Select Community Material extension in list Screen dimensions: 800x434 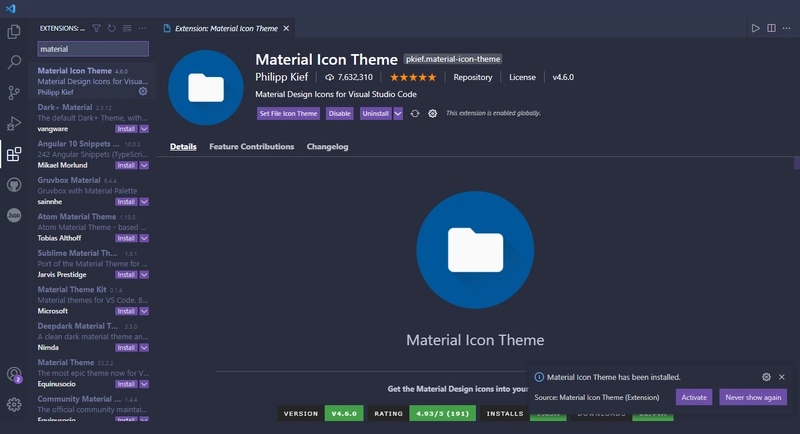92,408
